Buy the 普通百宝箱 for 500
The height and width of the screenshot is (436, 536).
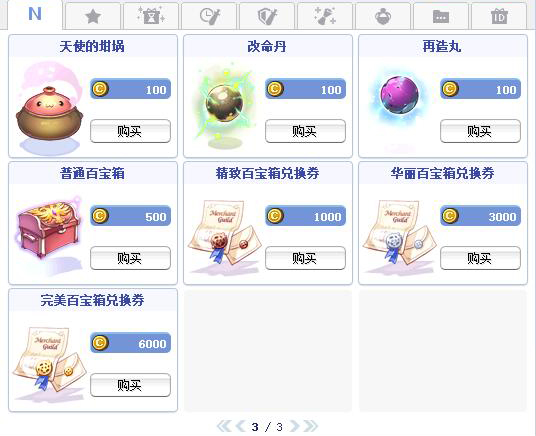(x=130, y=258)
